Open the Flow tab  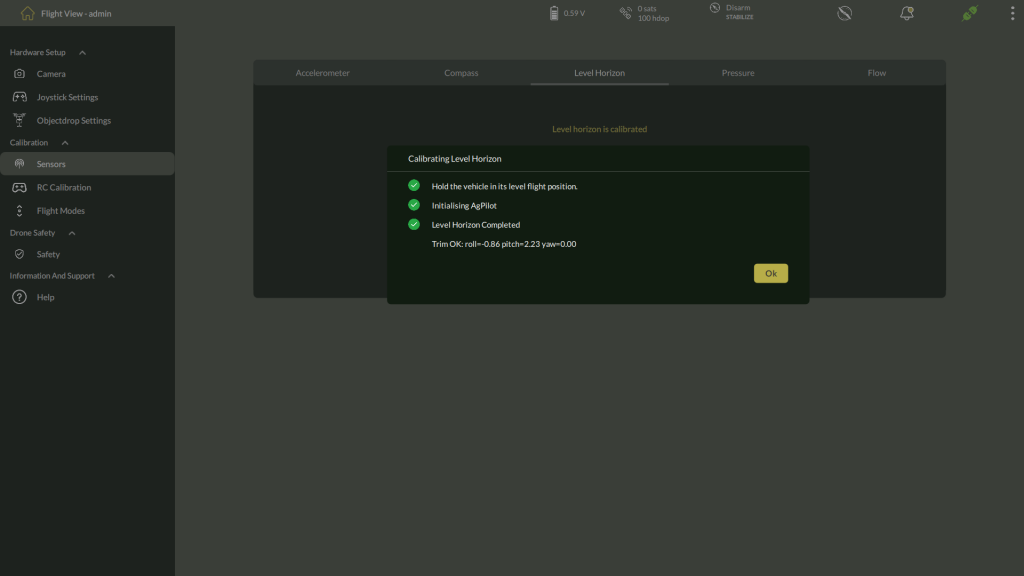[x=876, y=72]
